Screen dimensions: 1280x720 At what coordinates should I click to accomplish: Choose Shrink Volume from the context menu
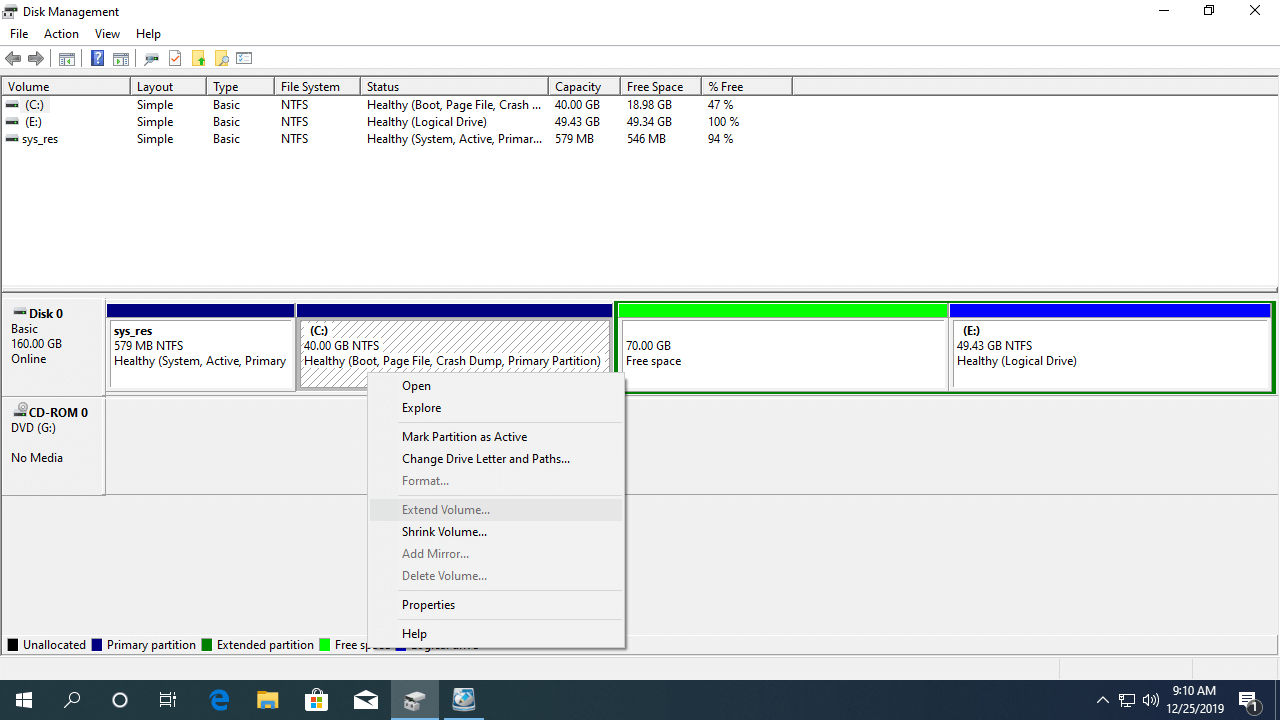[x=444, y=532]
